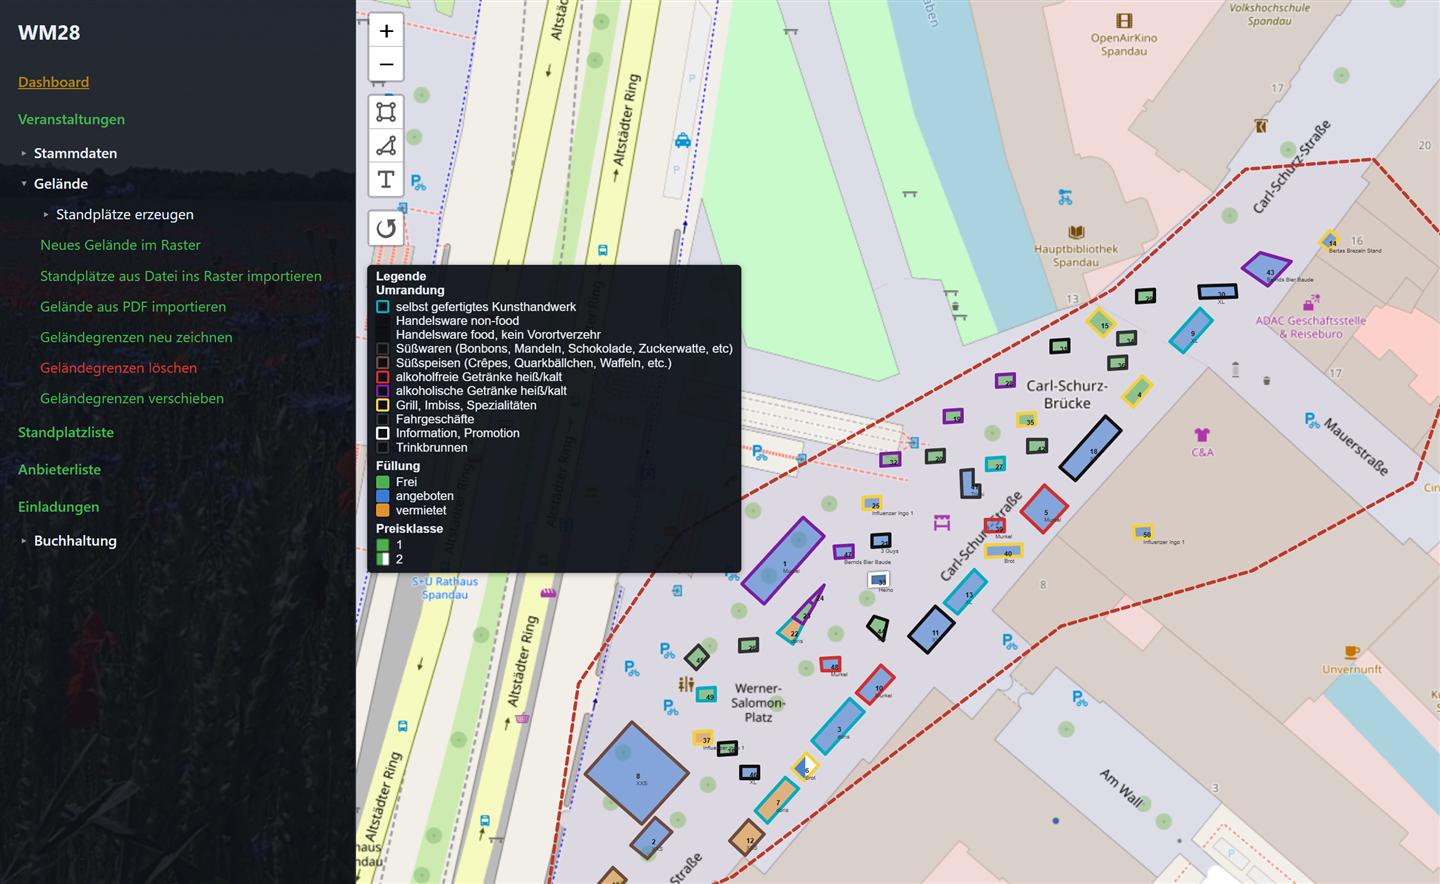
Task: Click the Hauptbibliothek Spandau library icon
Action: (x=1076, y=232)
